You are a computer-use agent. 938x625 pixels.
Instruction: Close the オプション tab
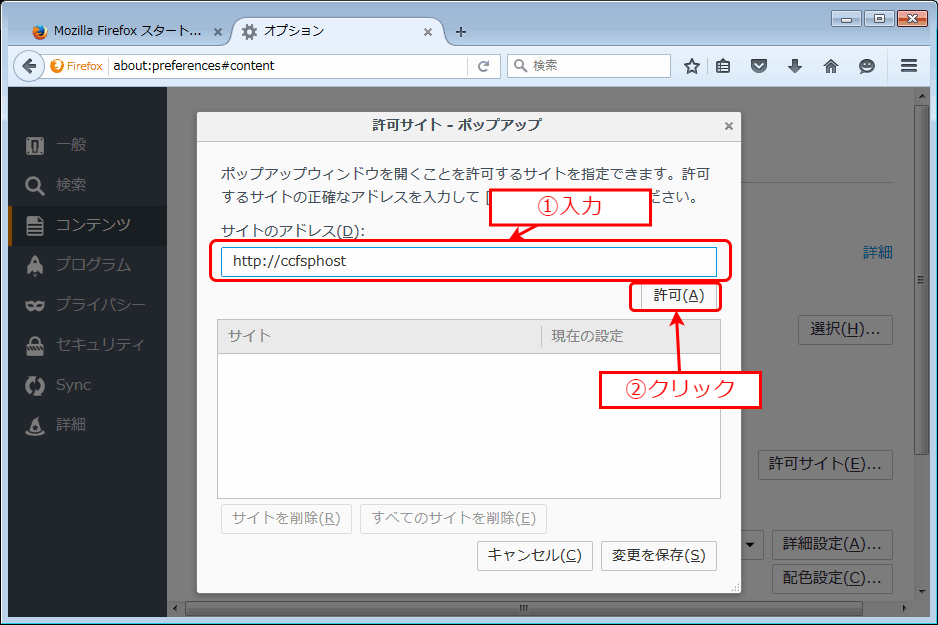(x=428, y=32)
